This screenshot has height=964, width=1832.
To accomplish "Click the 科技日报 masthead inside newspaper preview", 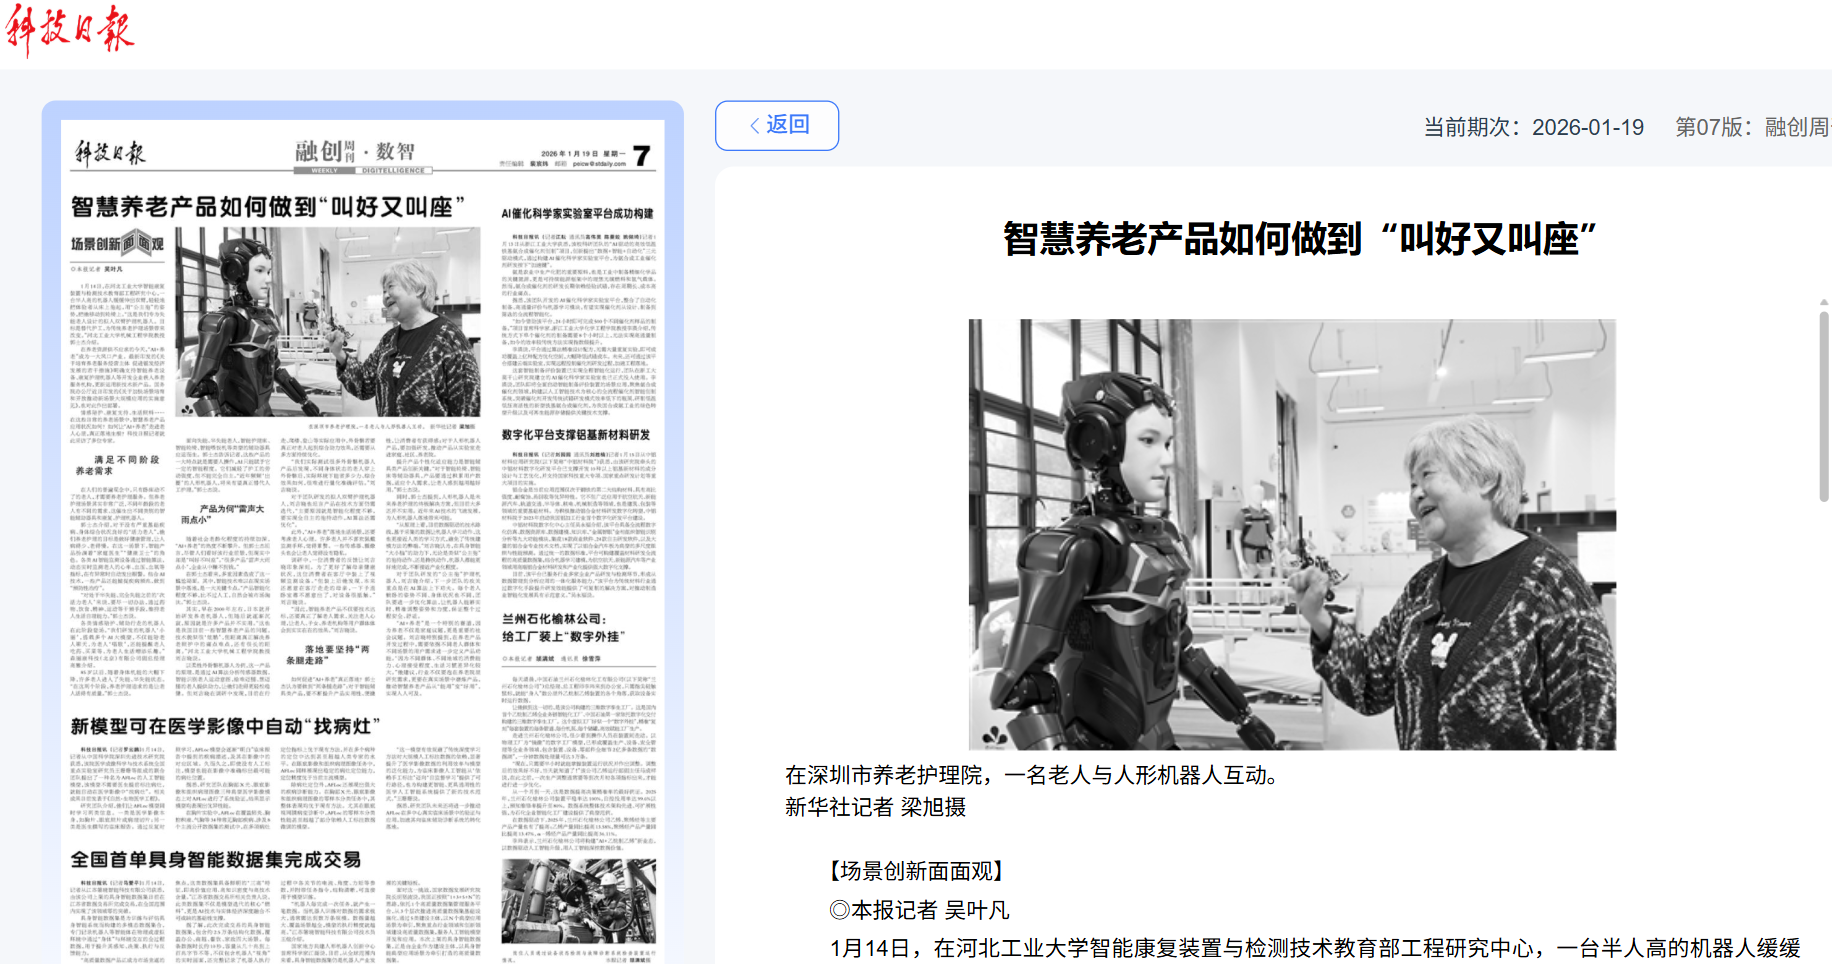I will point(110,153).
